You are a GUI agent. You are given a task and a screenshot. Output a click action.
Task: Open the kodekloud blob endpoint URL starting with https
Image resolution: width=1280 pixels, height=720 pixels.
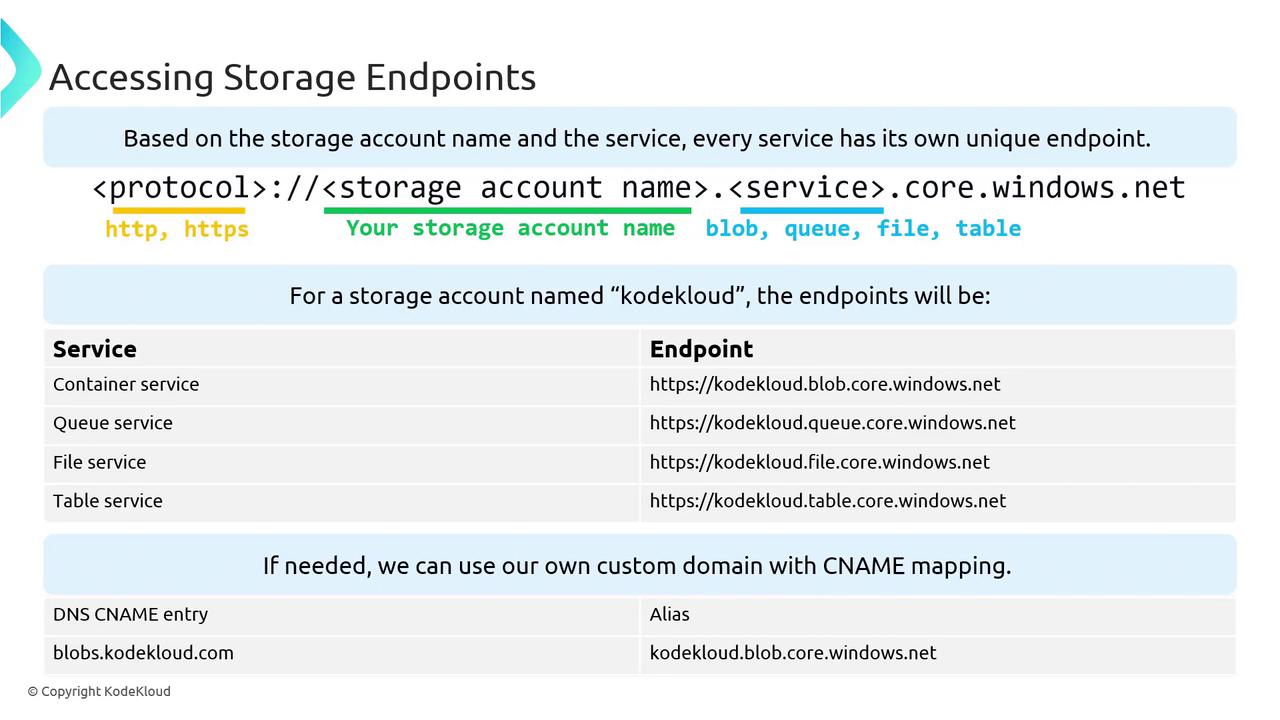coord(824,384)
